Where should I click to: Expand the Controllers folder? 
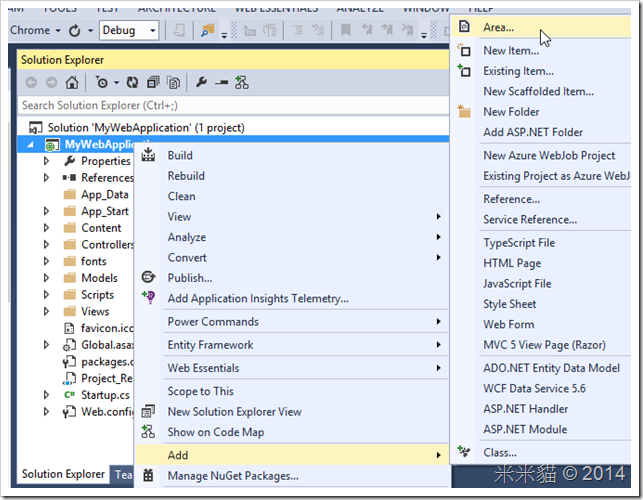coord(46,244)
